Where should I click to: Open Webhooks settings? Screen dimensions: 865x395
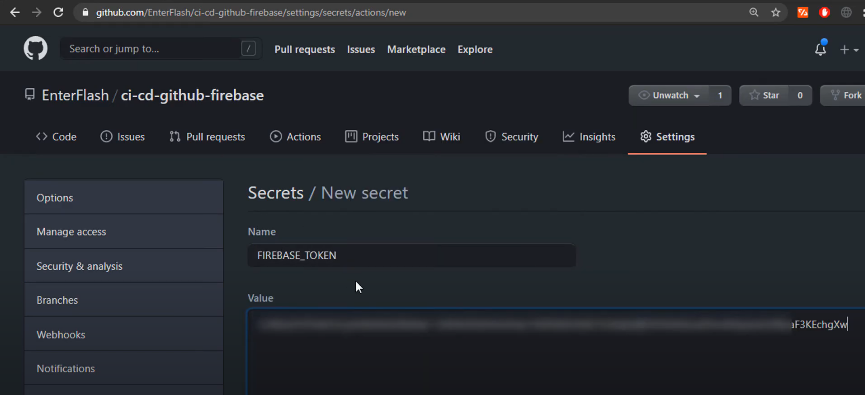click(x=124, y=334)
